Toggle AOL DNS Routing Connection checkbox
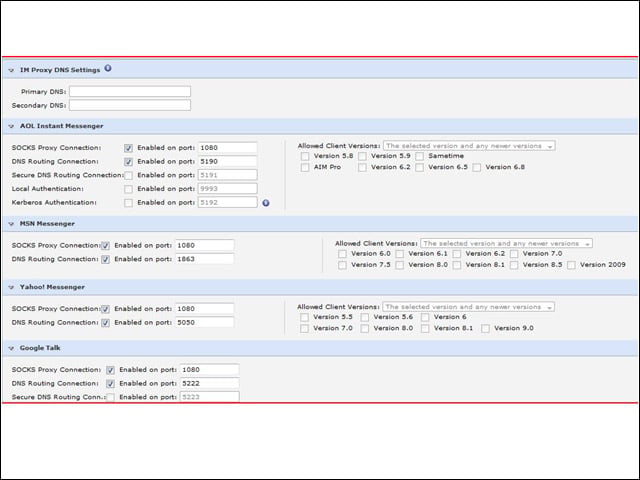 [128, 162]
